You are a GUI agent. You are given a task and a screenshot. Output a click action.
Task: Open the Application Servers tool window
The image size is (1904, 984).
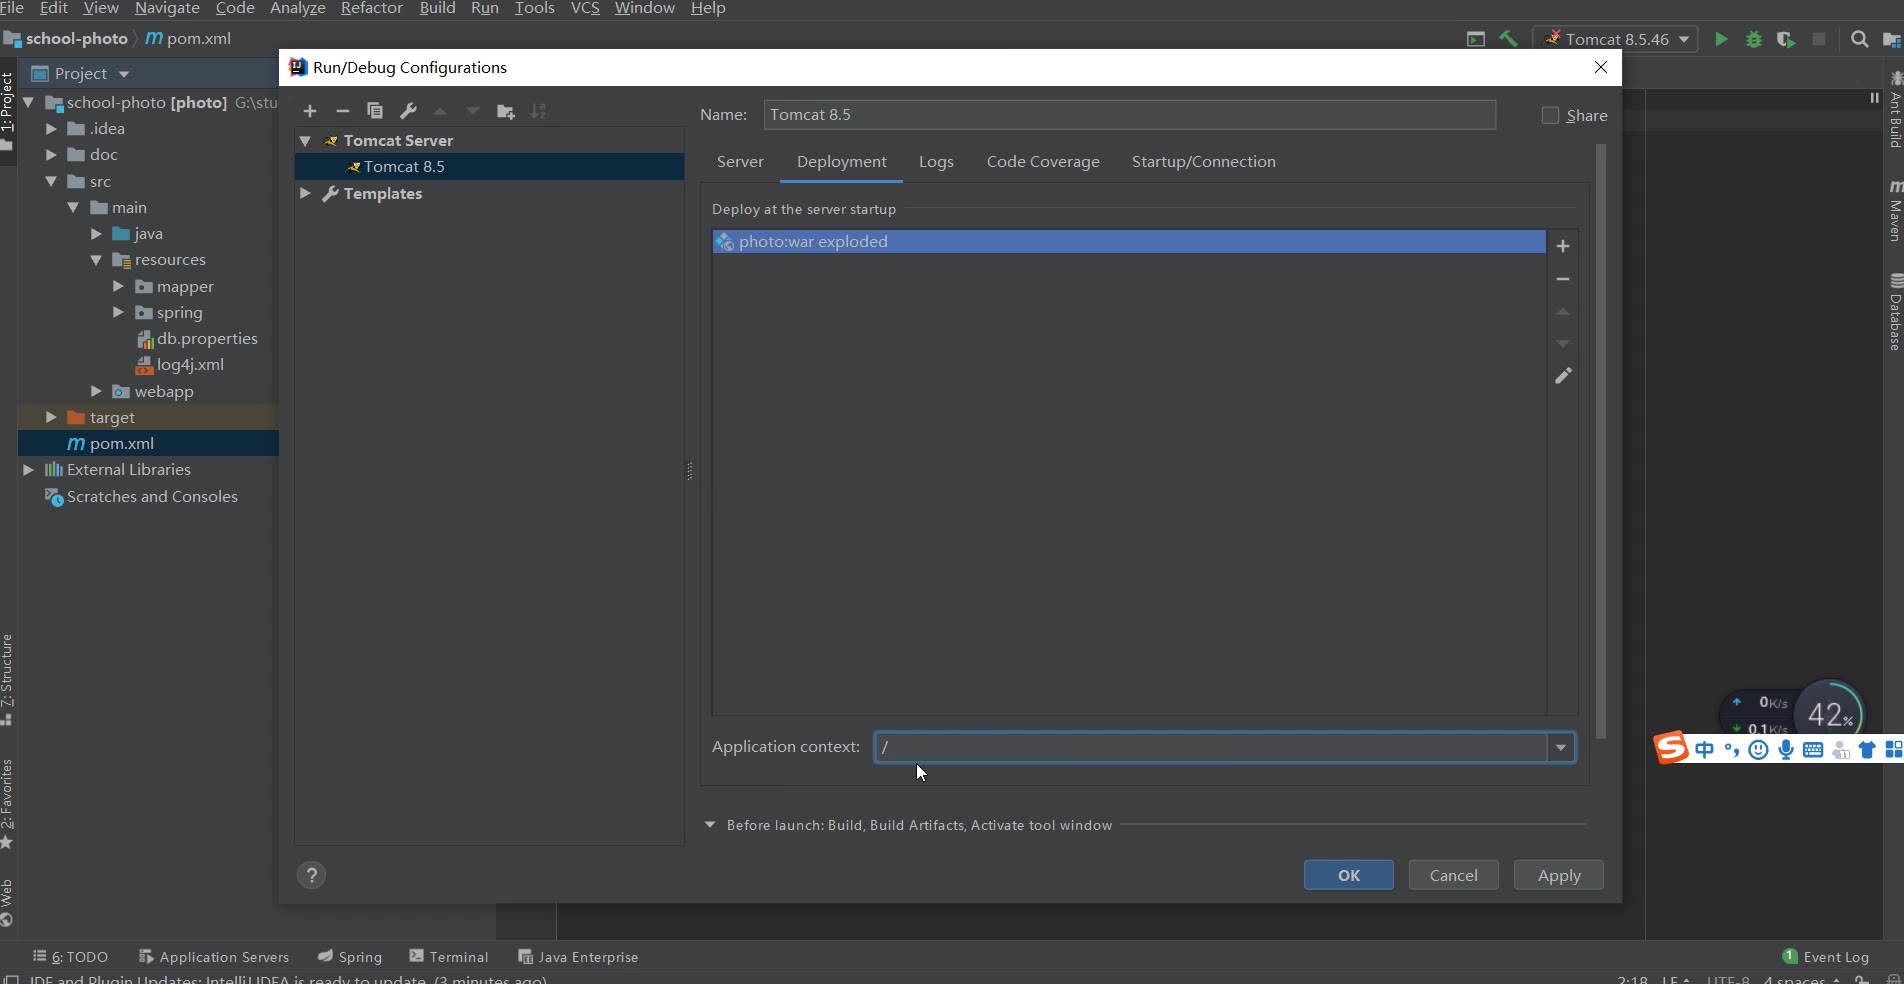point(214,957)
